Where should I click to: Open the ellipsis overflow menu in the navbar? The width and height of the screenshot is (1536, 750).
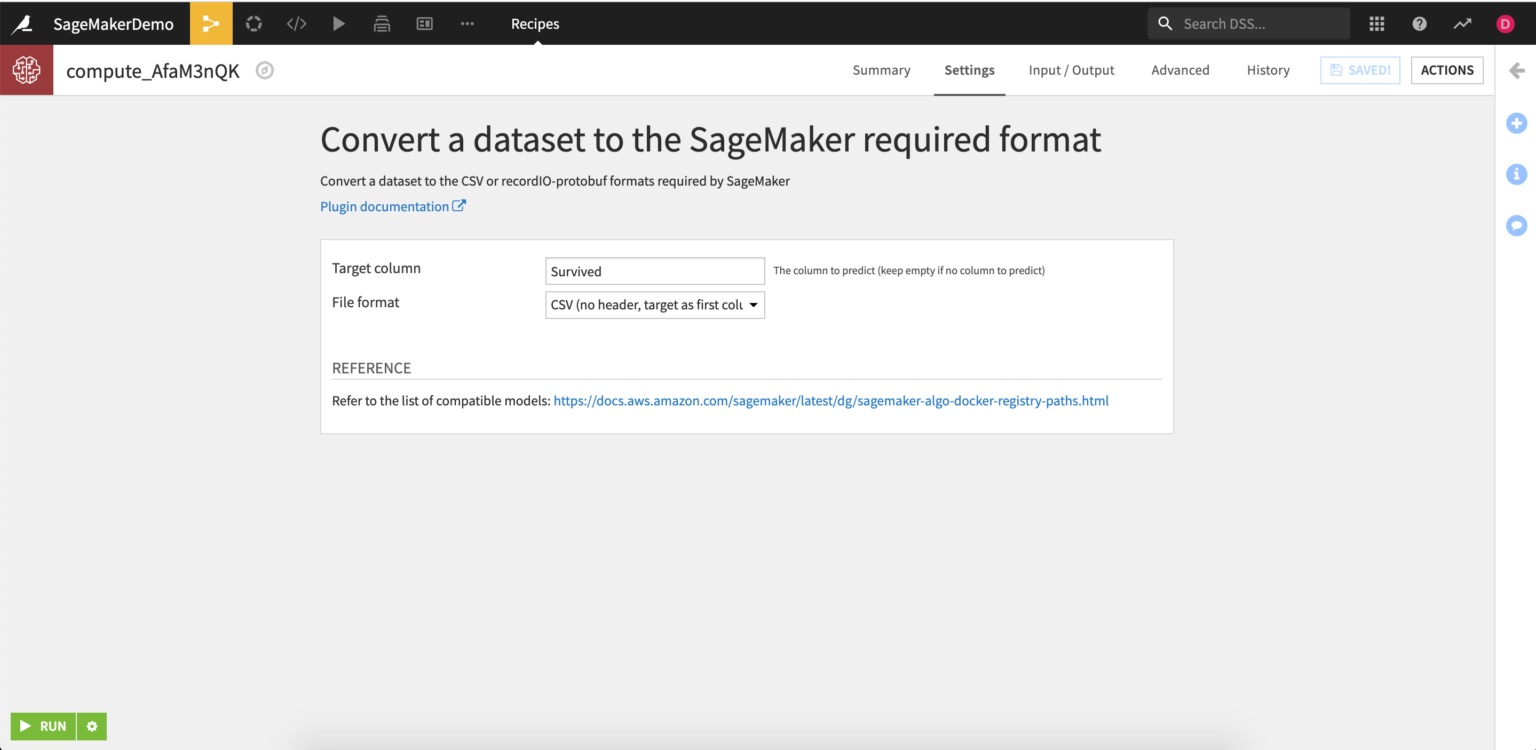pyautogui.click(x=466, y=23)
